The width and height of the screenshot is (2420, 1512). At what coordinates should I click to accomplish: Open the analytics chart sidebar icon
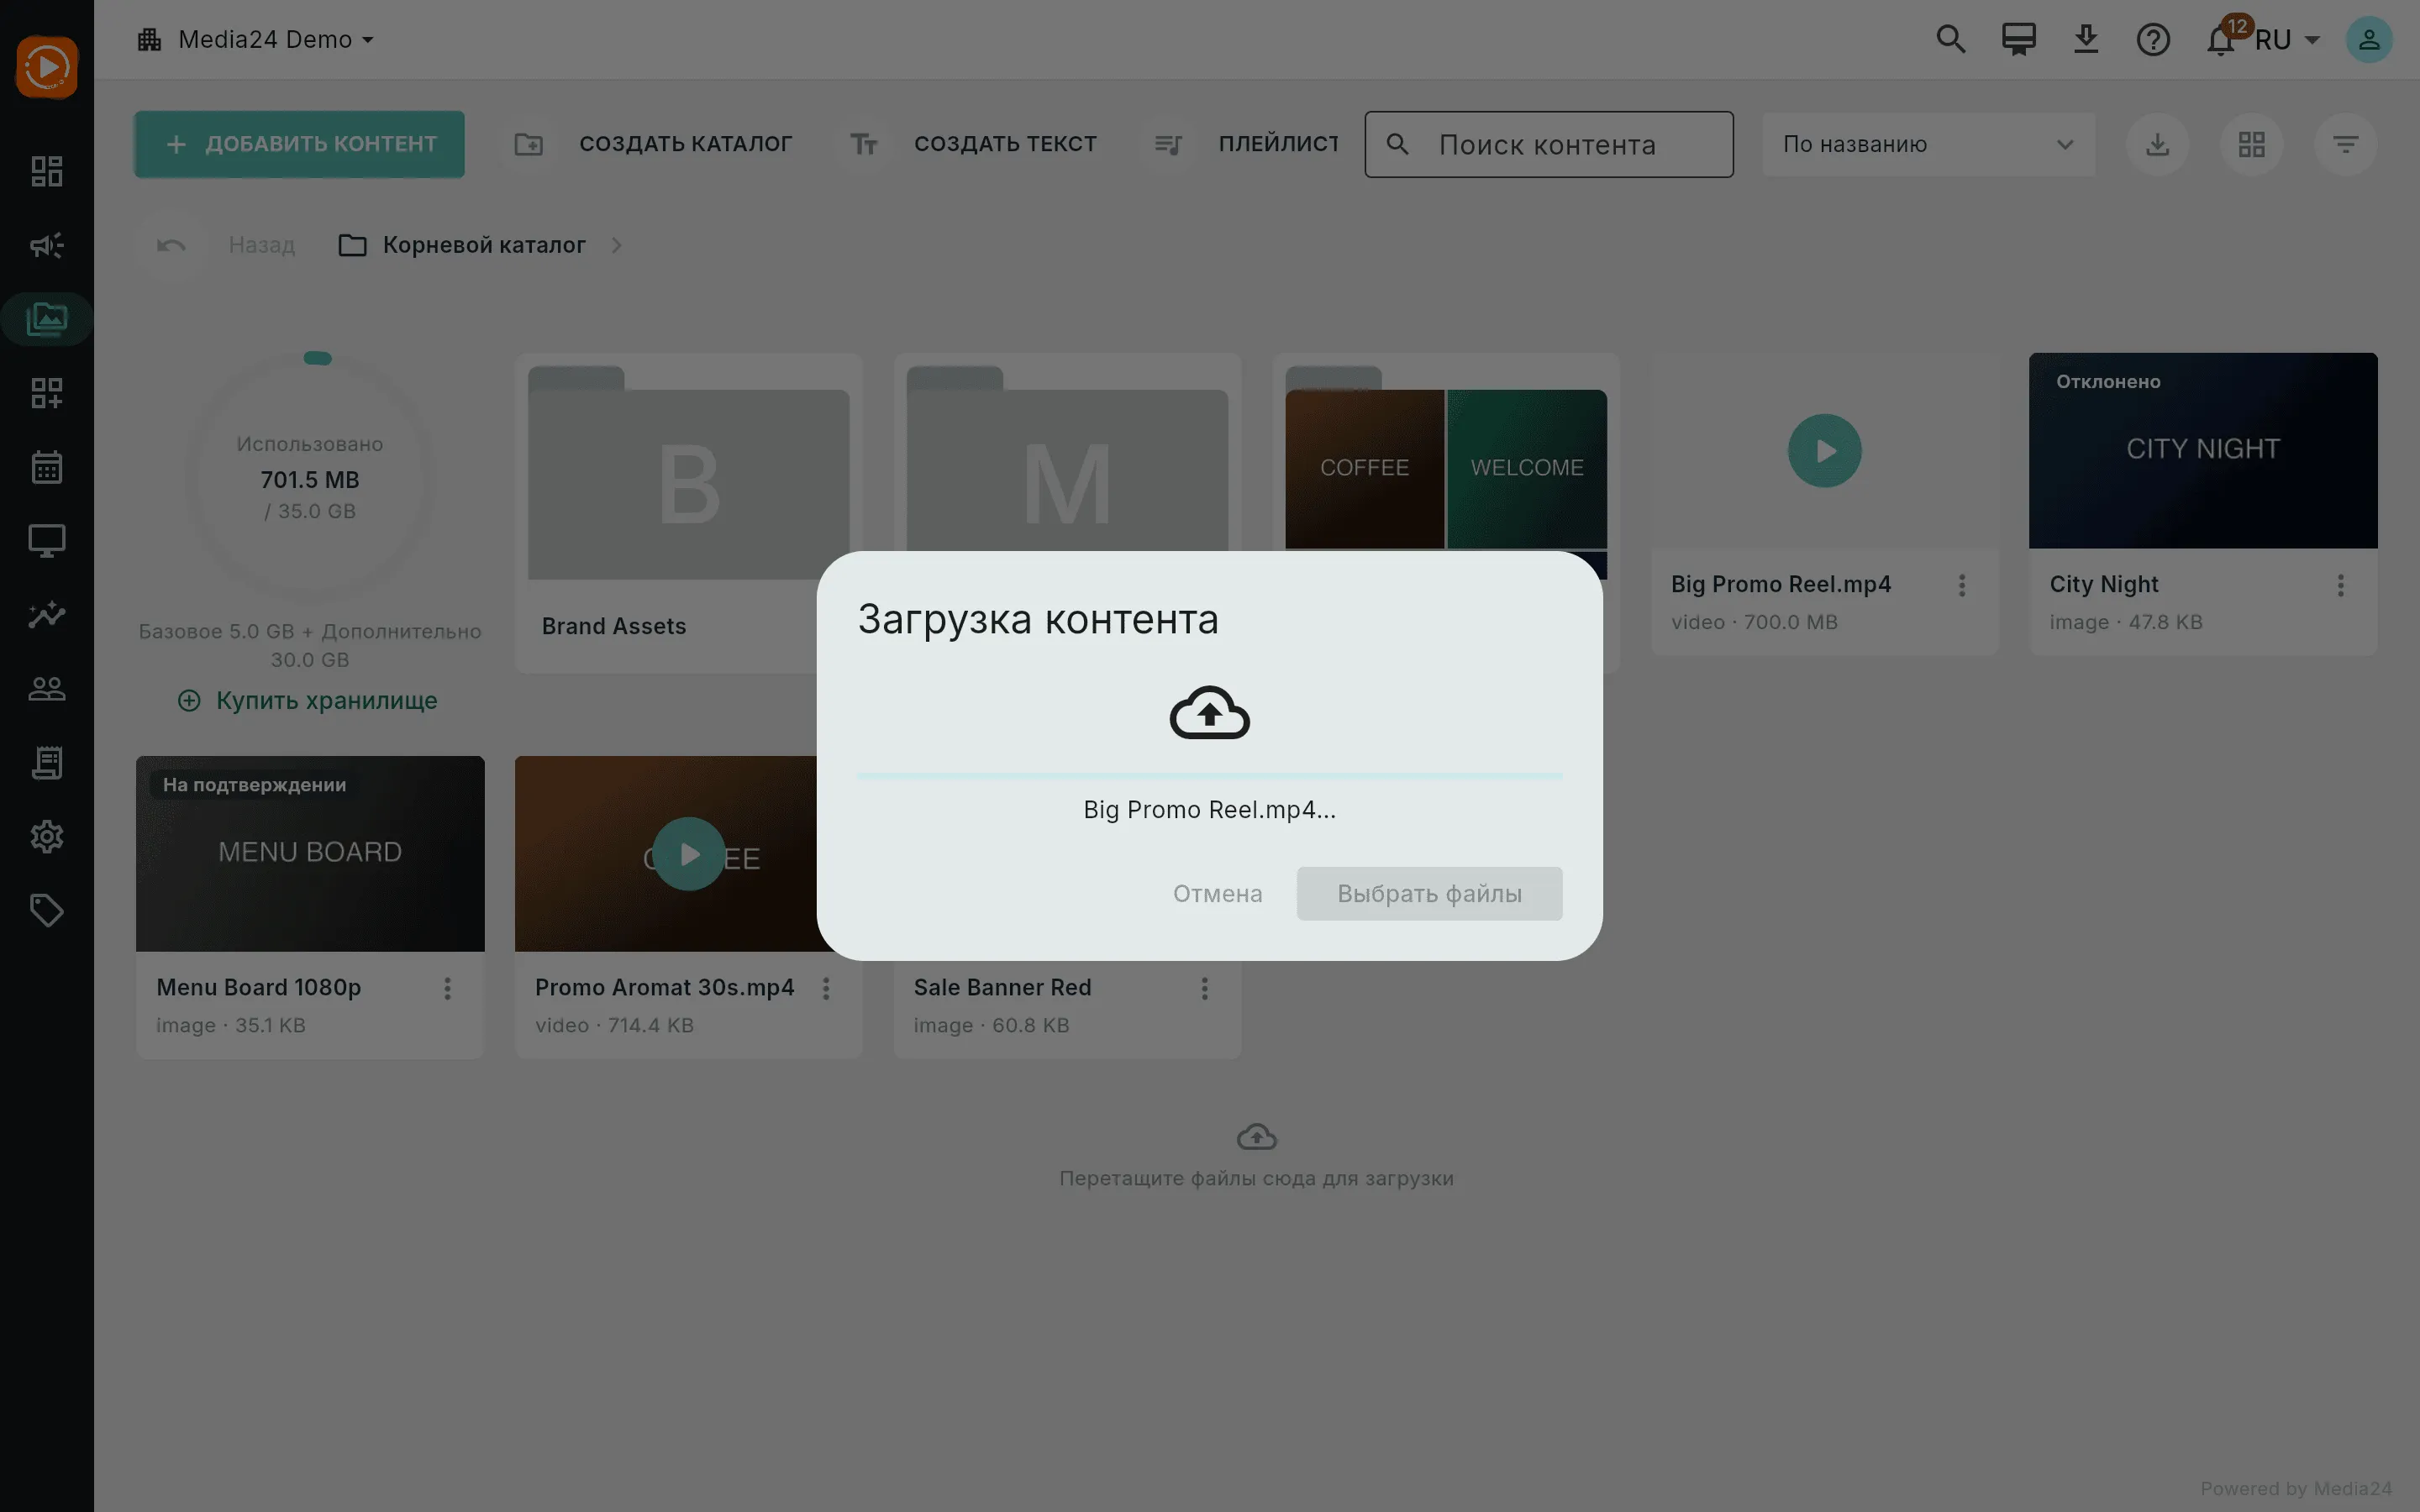(x=47, y=614)
